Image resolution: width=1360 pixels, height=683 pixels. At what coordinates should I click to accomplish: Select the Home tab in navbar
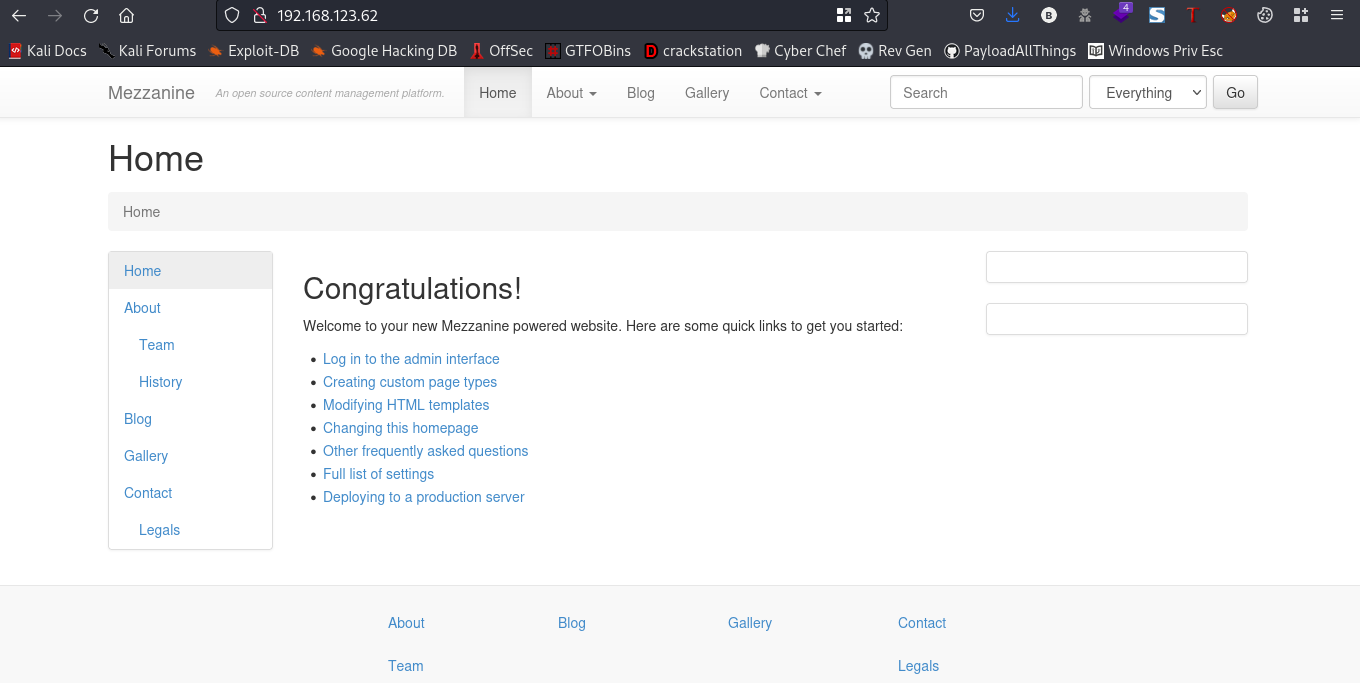[x=498, y=93]
